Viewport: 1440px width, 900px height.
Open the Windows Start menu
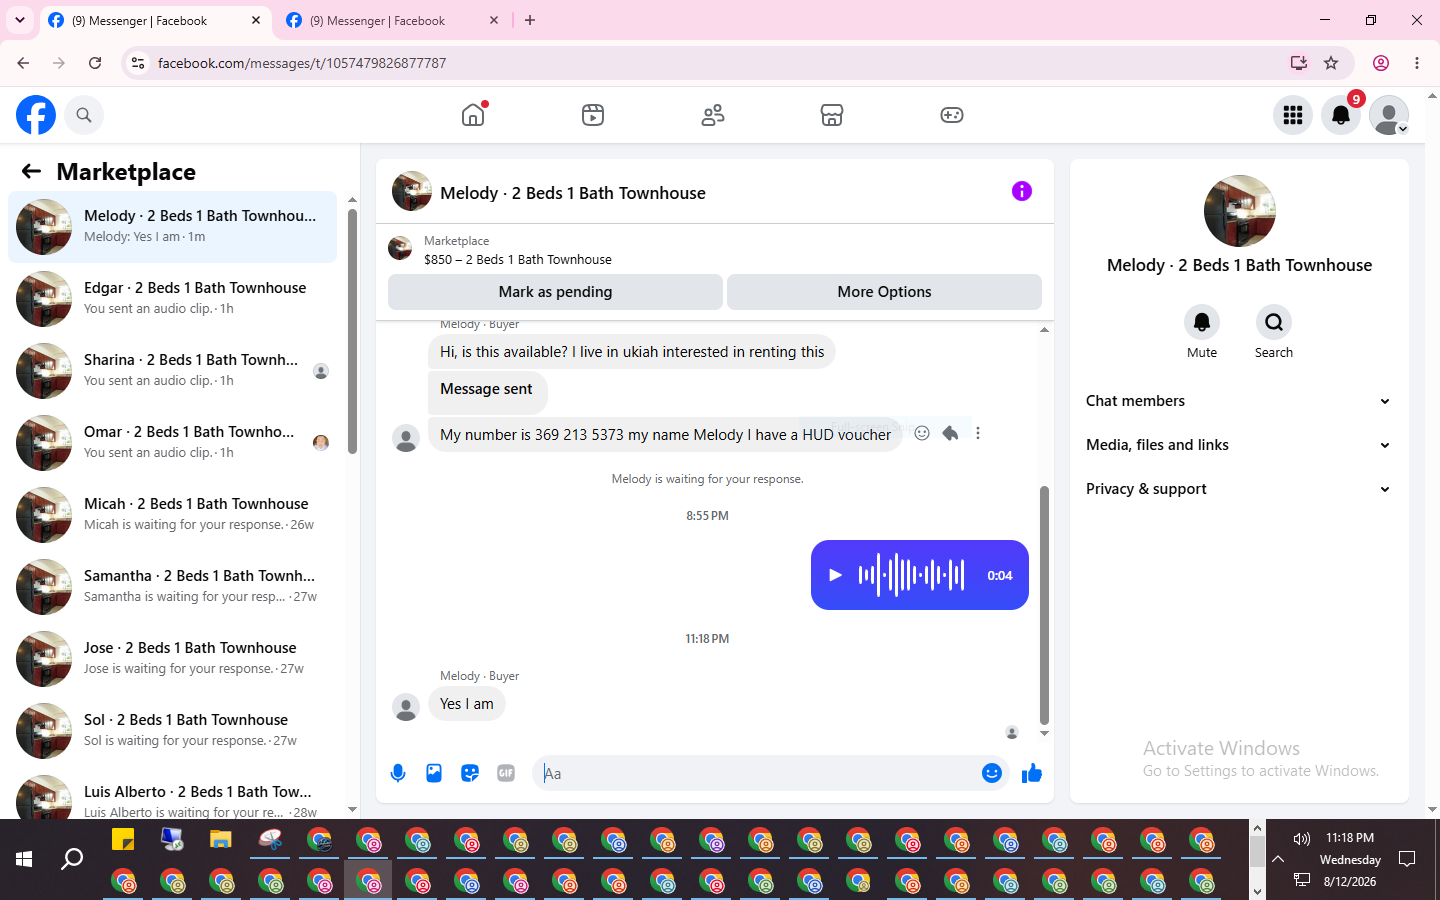pyautogui.click(x=24, y=859)
